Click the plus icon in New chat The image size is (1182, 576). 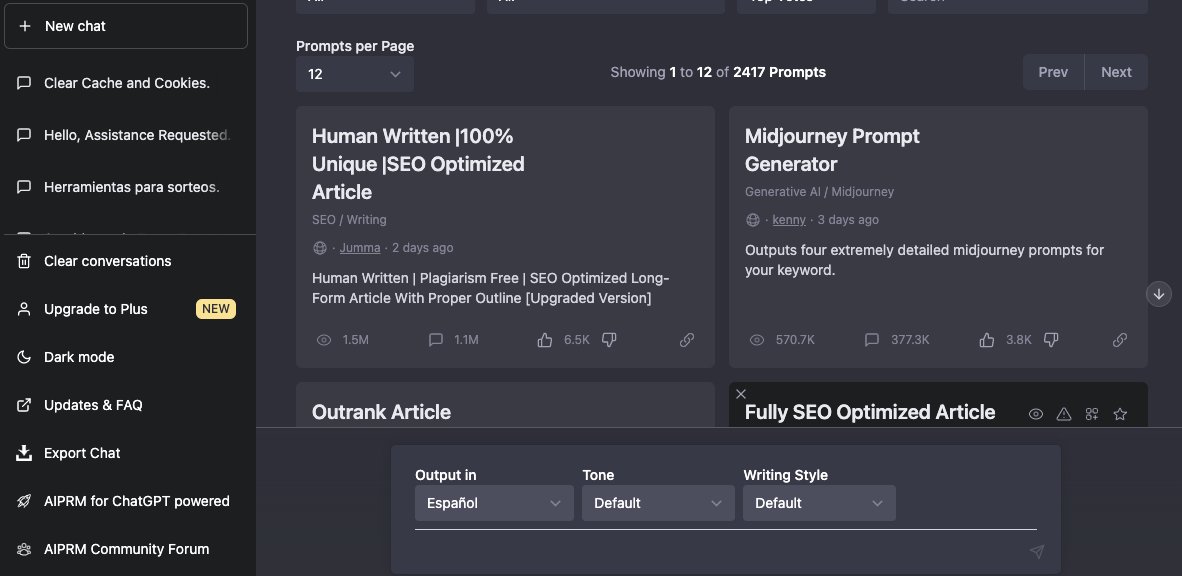click(x=25, y=26)
